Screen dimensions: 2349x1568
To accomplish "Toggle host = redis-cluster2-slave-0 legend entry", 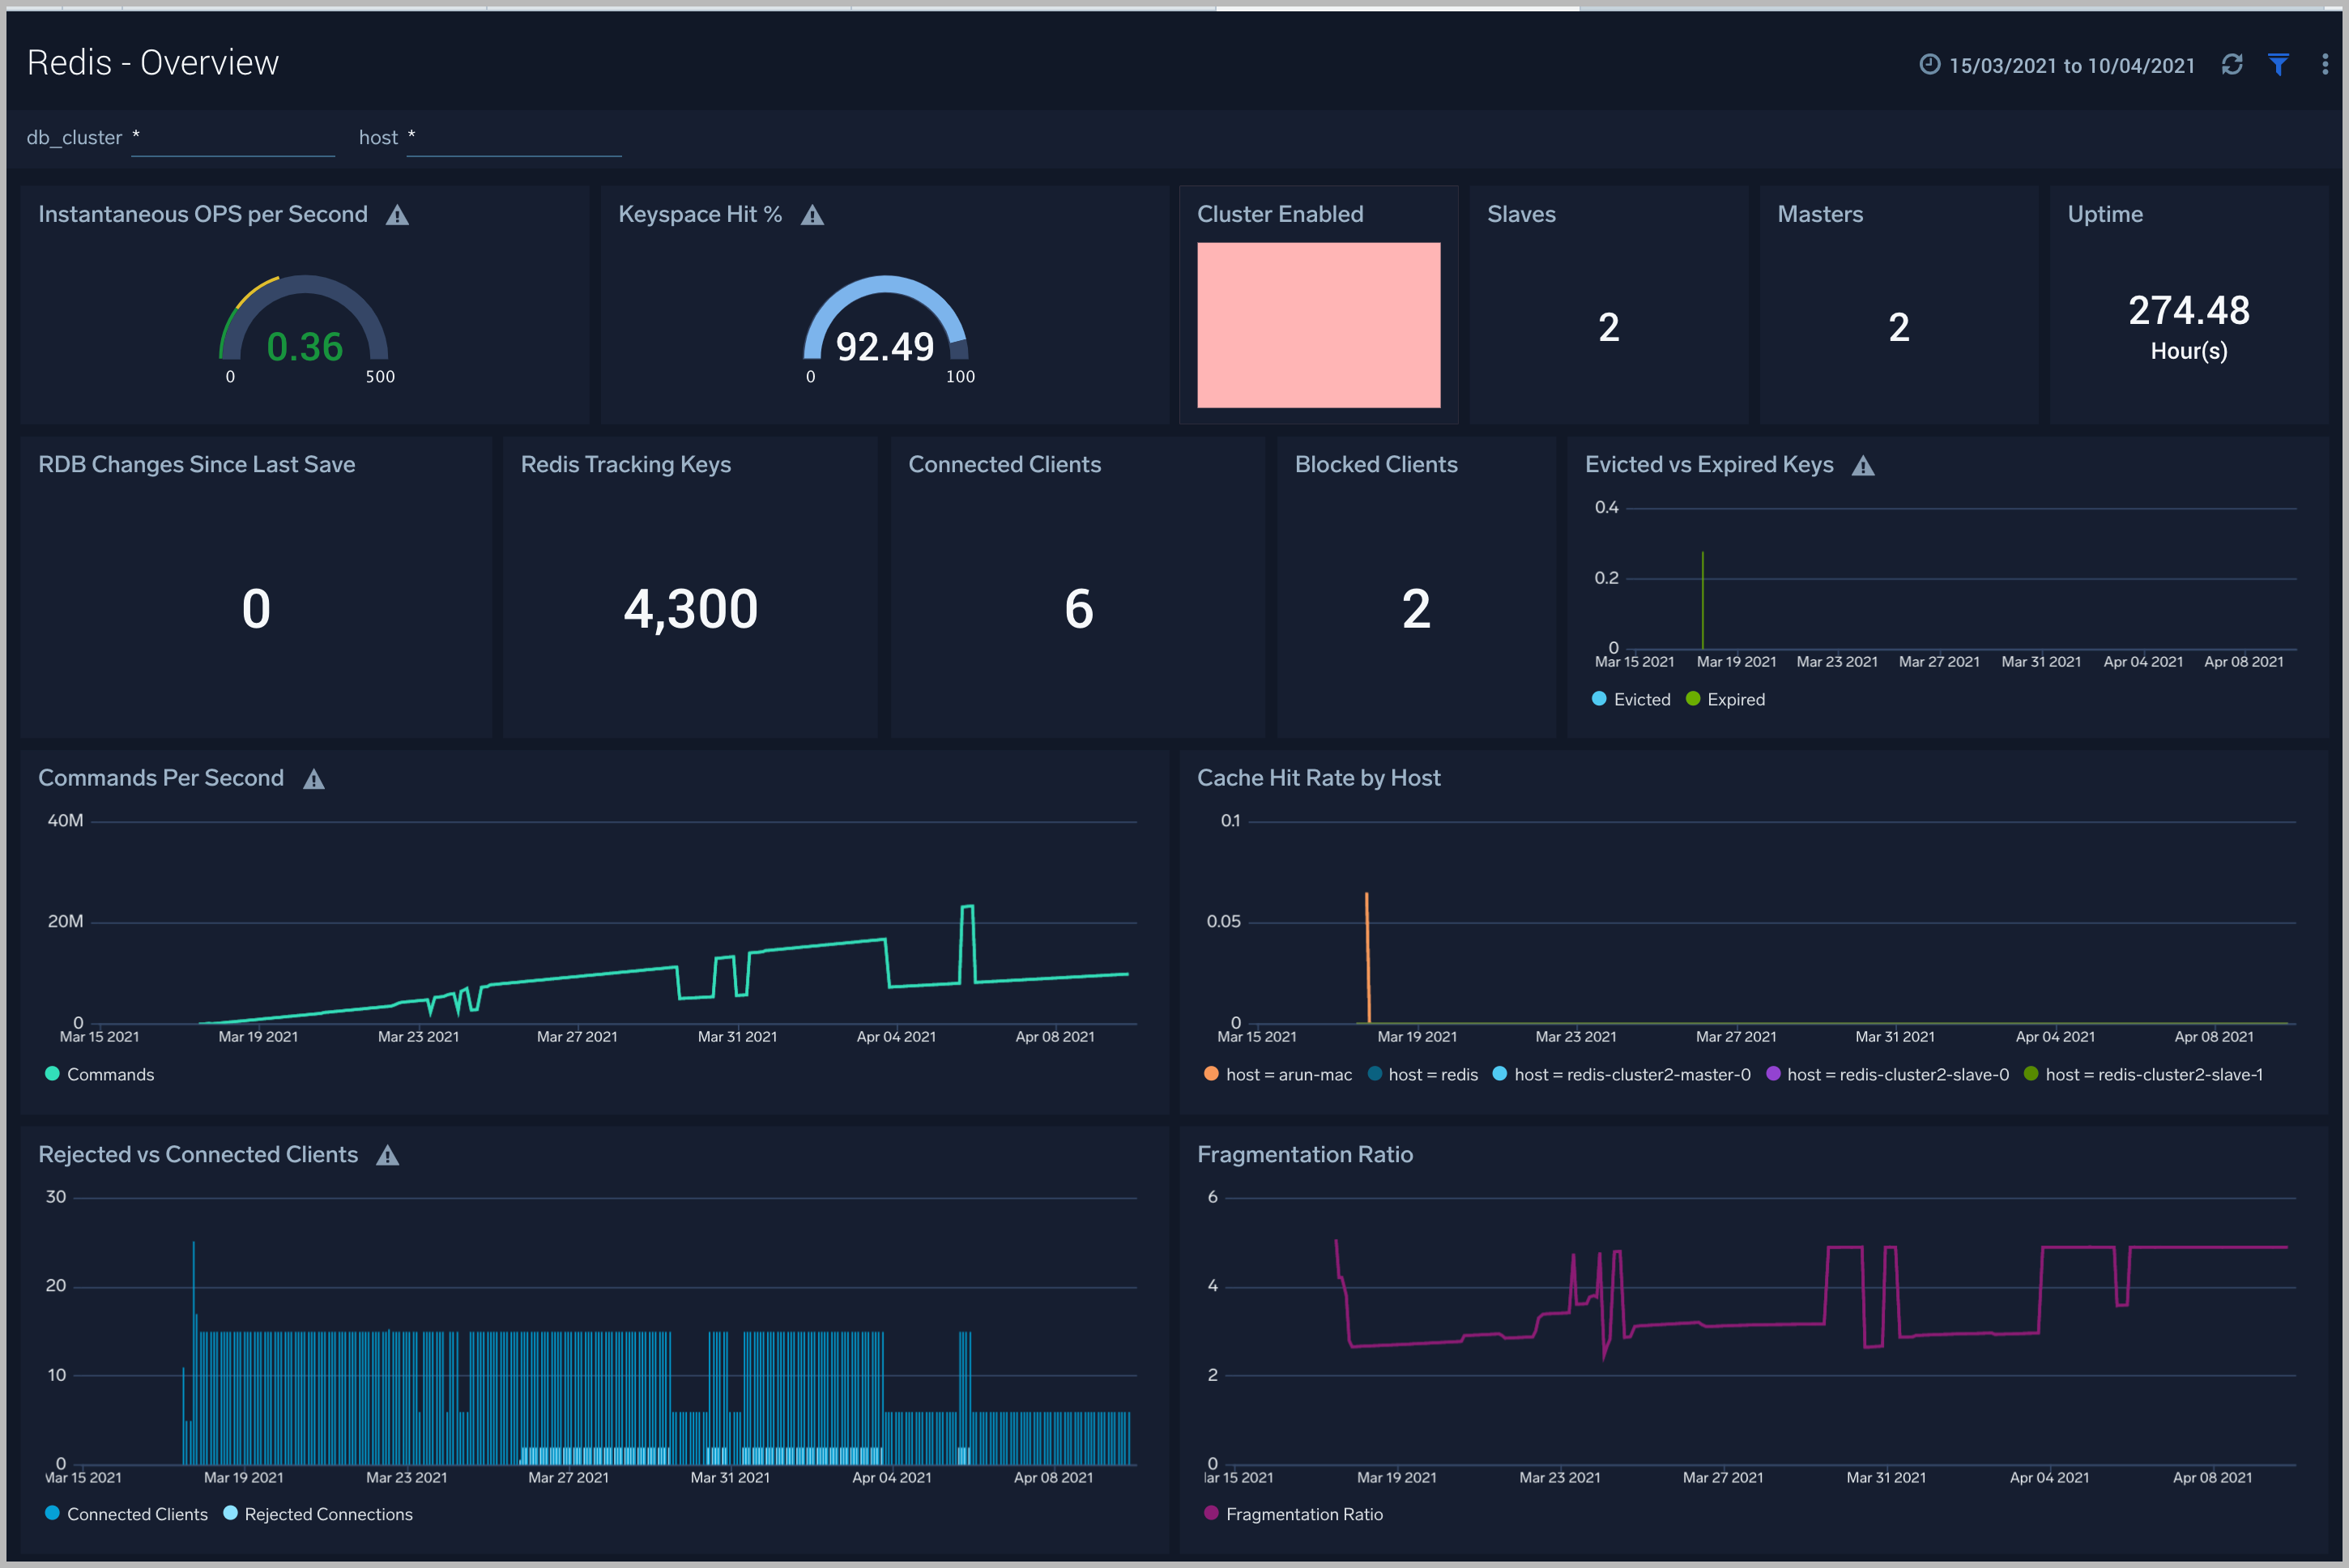I will (1888, 1074).
